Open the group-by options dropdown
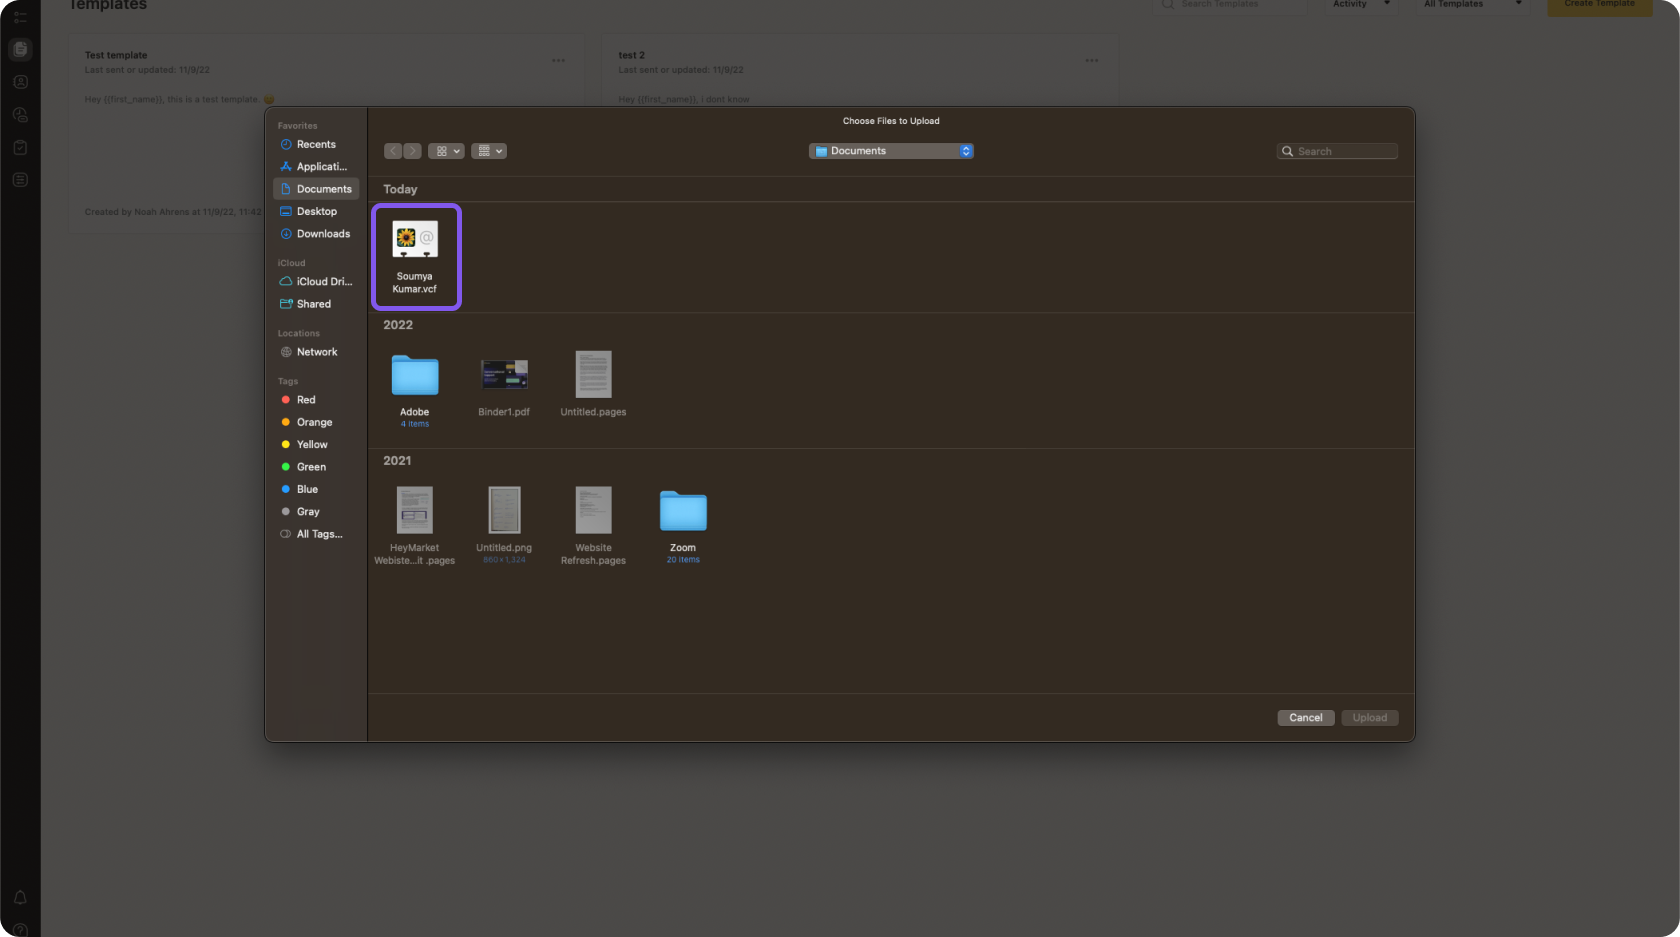The width and height of the screenshot is (1680, 937). (x=489, y=151)
